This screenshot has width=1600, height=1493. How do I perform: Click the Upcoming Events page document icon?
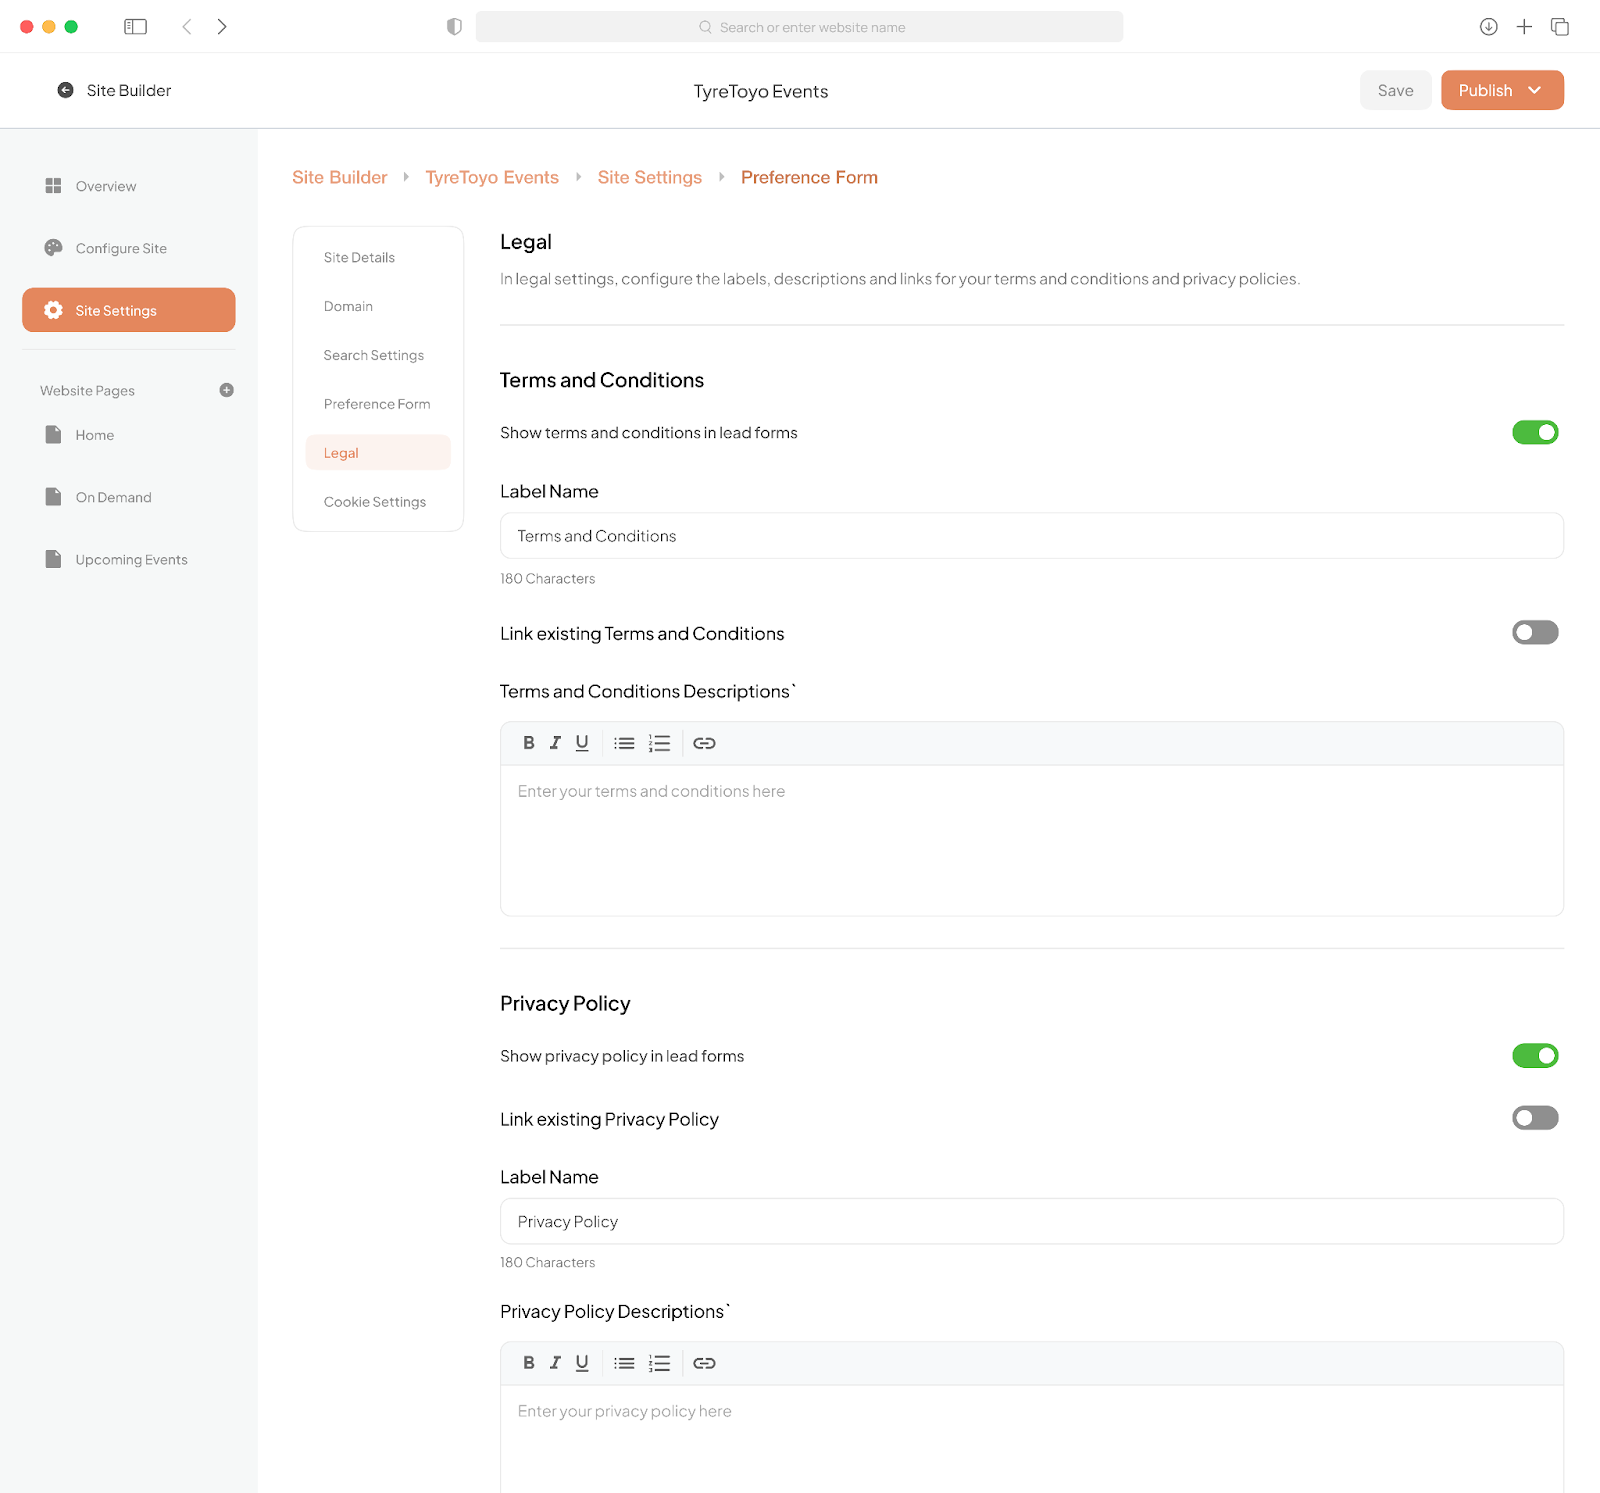click(53, 559)
